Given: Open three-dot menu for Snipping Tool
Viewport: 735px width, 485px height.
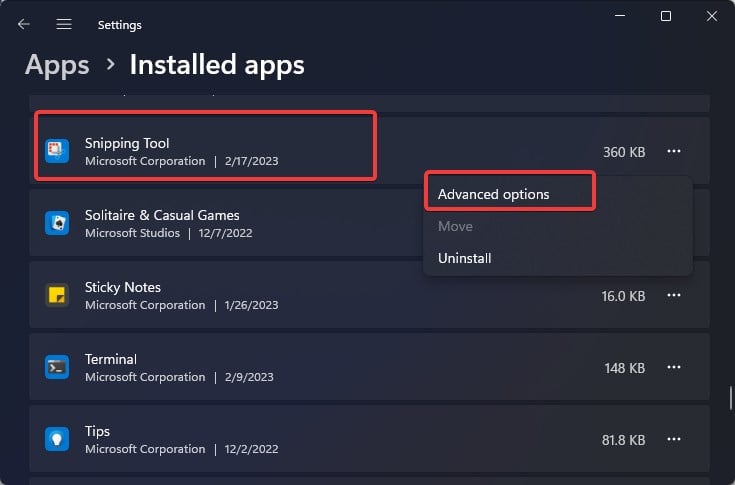Looking at the screenshot, I should click(674, 152).
